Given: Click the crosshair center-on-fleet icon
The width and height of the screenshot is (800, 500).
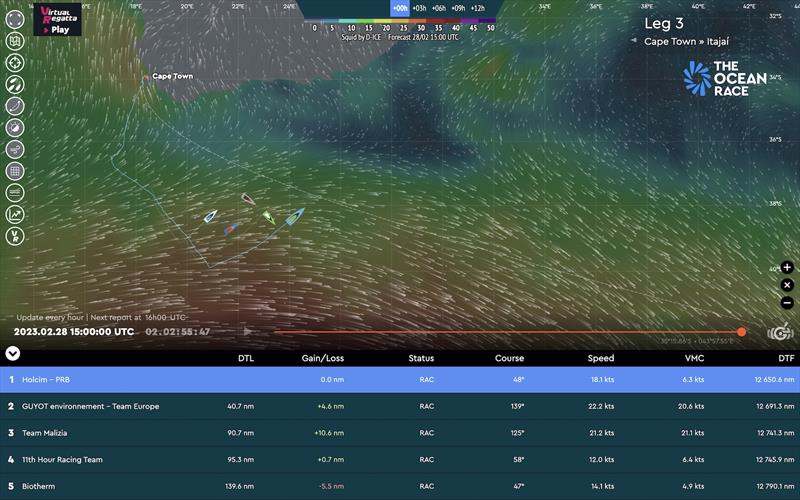Looking at the screenshot, I should pyautogui.click(x=15, y=63).
